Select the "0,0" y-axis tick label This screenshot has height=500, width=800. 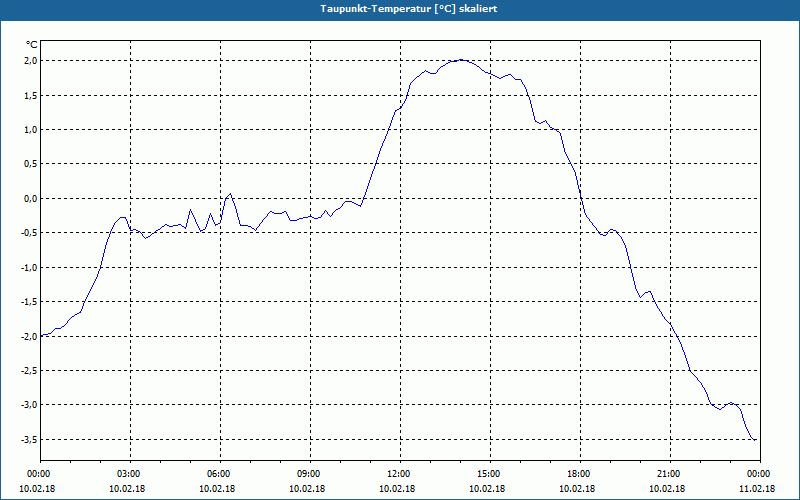coord(31,198)
